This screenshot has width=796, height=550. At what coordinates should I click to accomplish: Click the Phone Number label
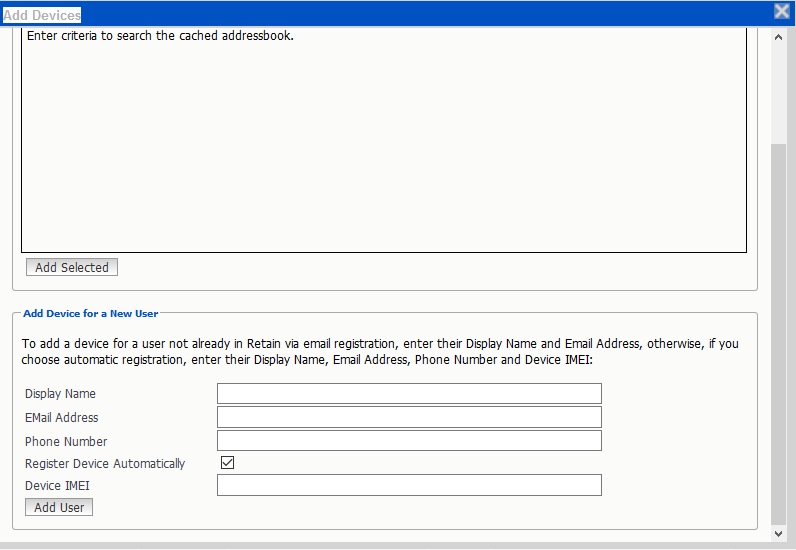[x=66, y=442]
